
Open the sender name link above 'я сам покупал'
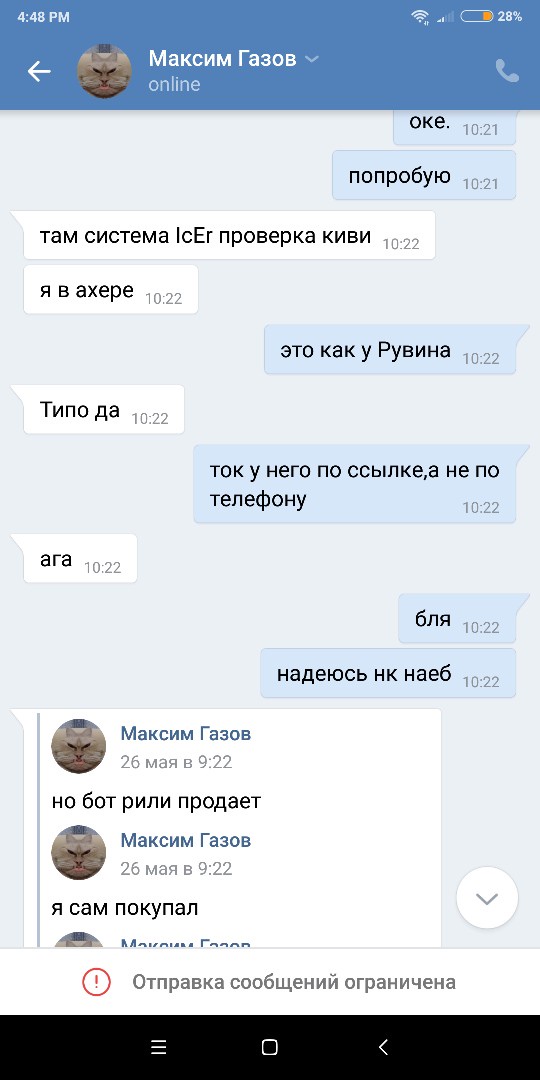186,840
